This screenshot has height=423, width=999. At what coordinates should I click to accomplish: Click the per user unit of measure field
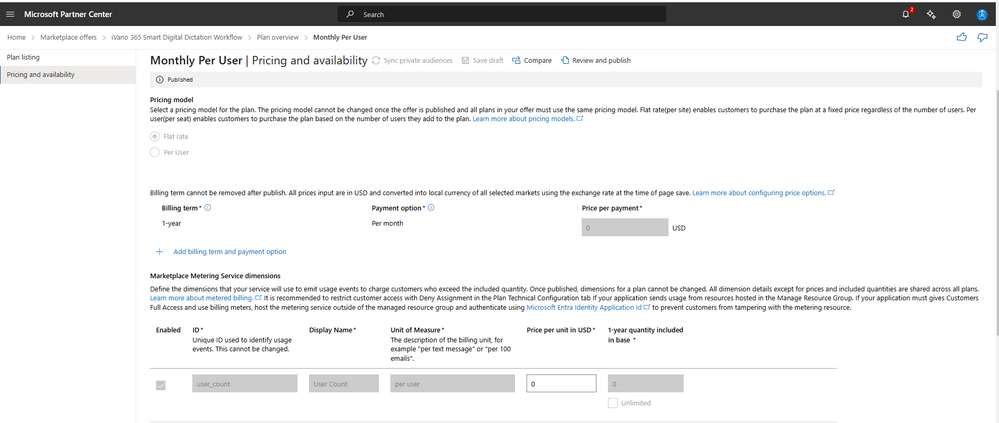[452, 384]
